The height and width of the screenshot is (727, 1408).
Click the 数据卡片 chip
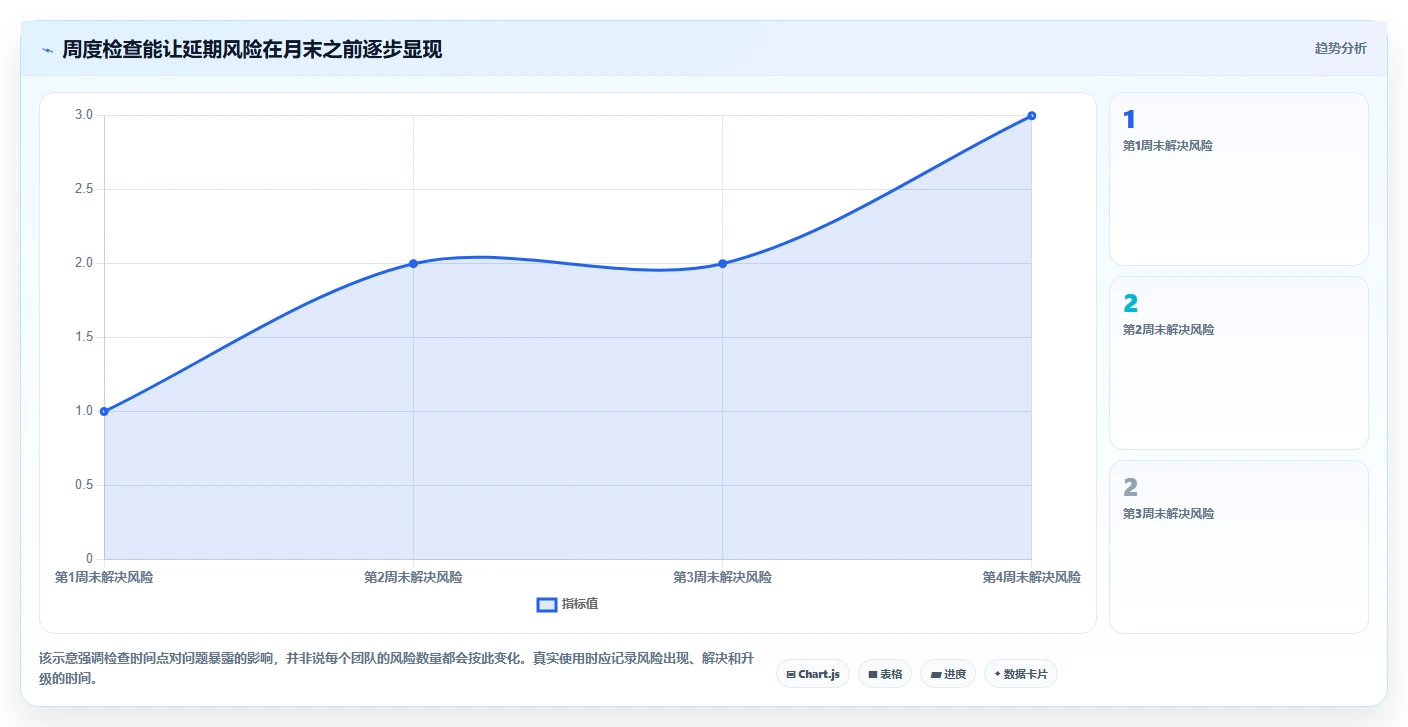(1021, 674)
